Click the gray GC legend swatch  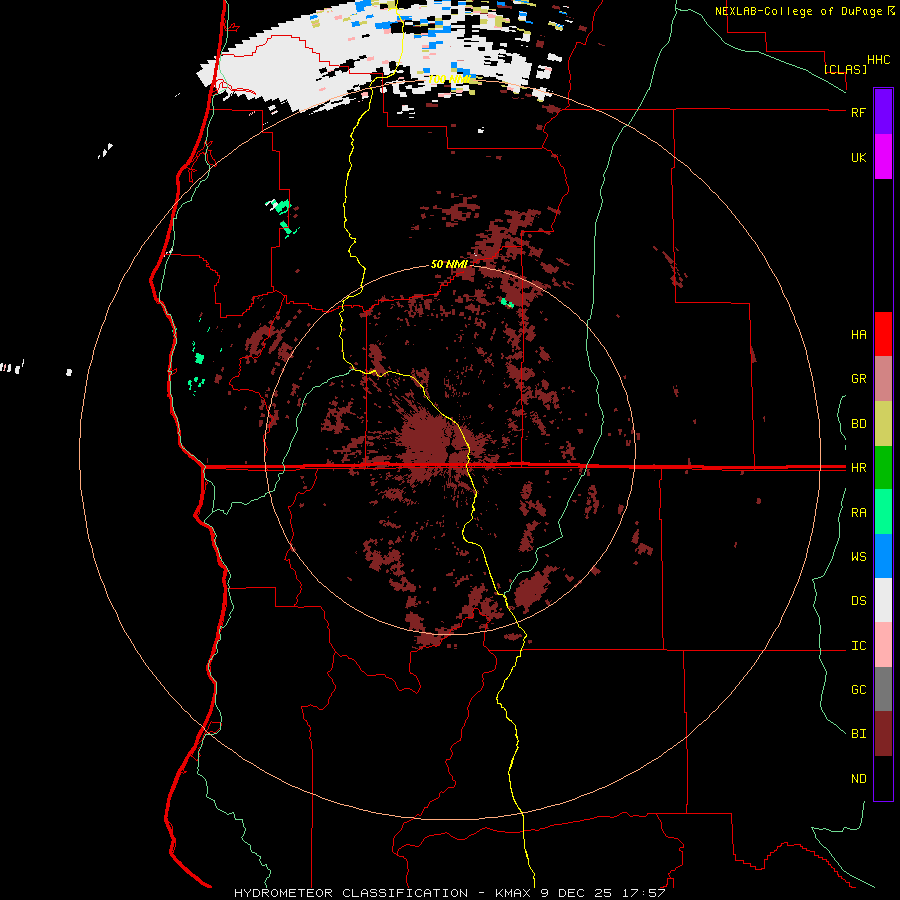coord(883,689)
